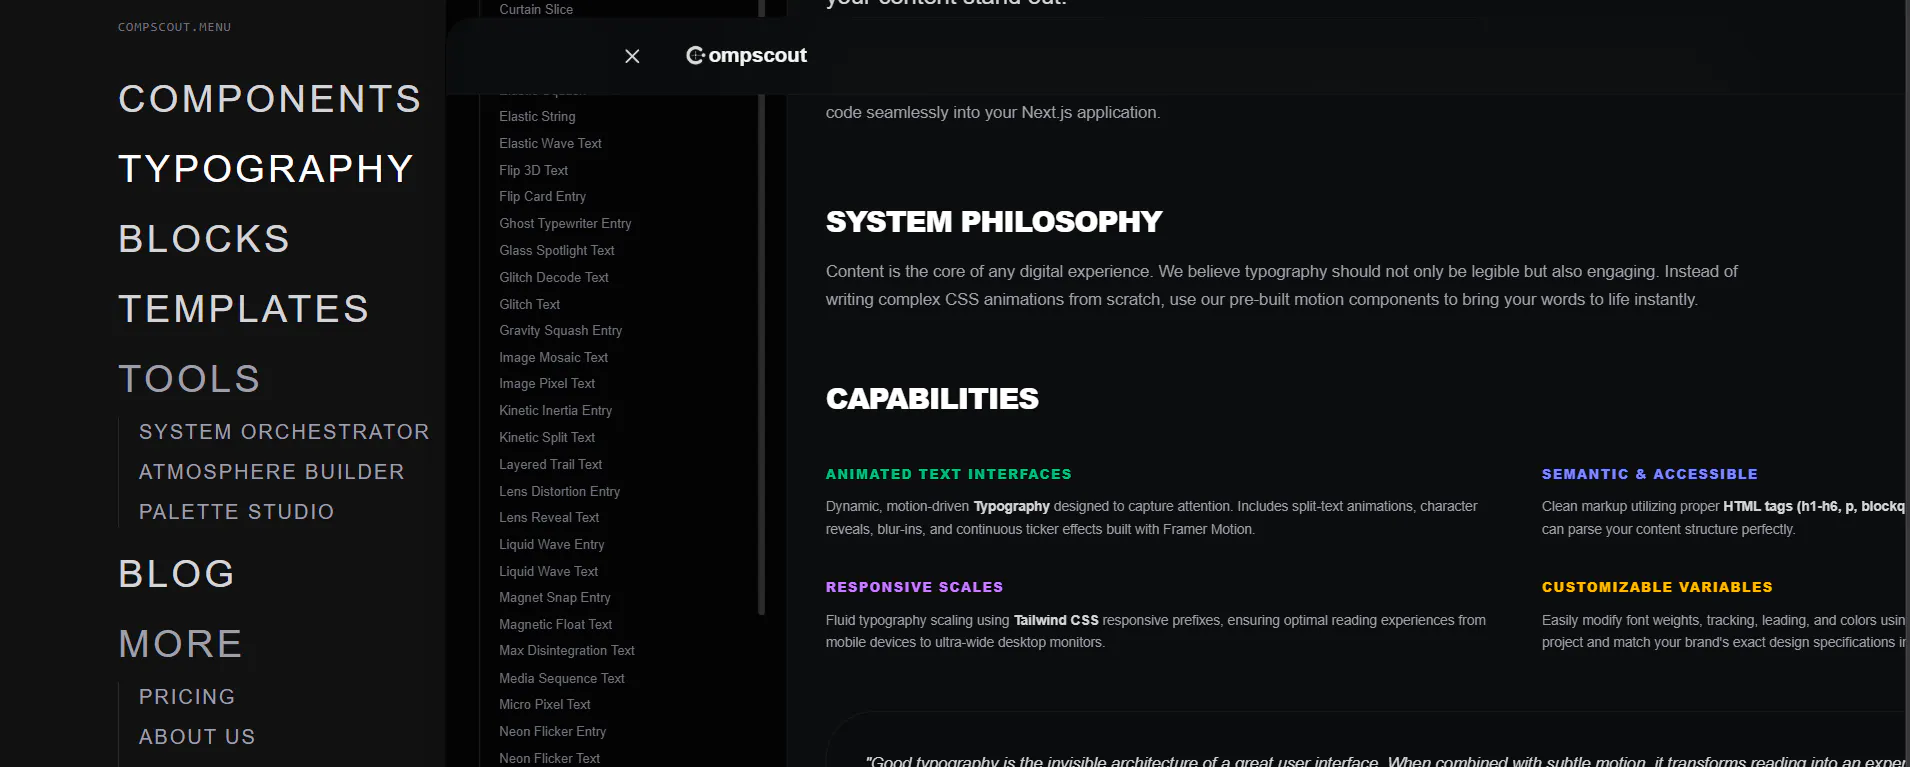
Task: Select Curtain Slice in the list
Action: (x=536, y=9)
